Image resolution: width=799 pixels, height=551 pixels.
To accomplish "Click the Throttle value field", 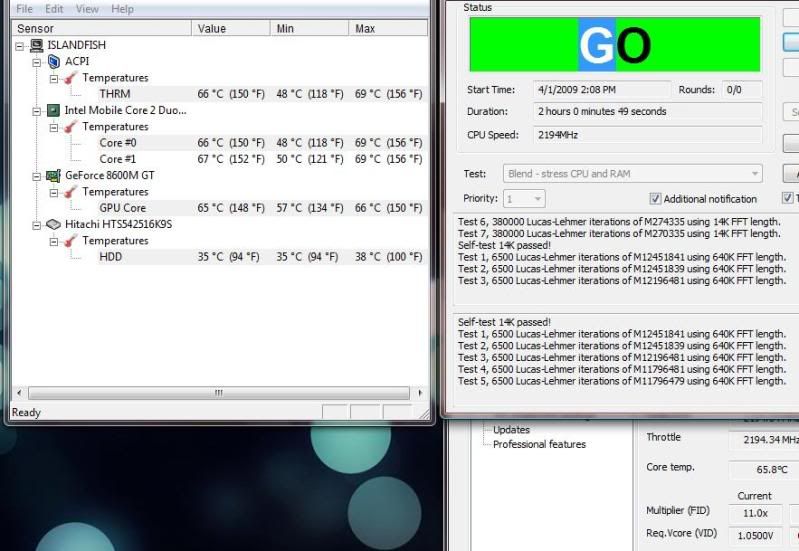I will click(764, 440).
